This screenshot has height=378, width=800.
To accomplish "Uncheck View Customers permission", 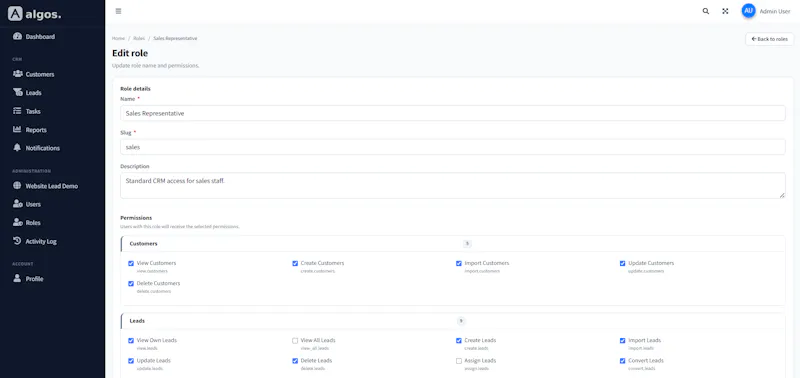I will click(131, 263).
